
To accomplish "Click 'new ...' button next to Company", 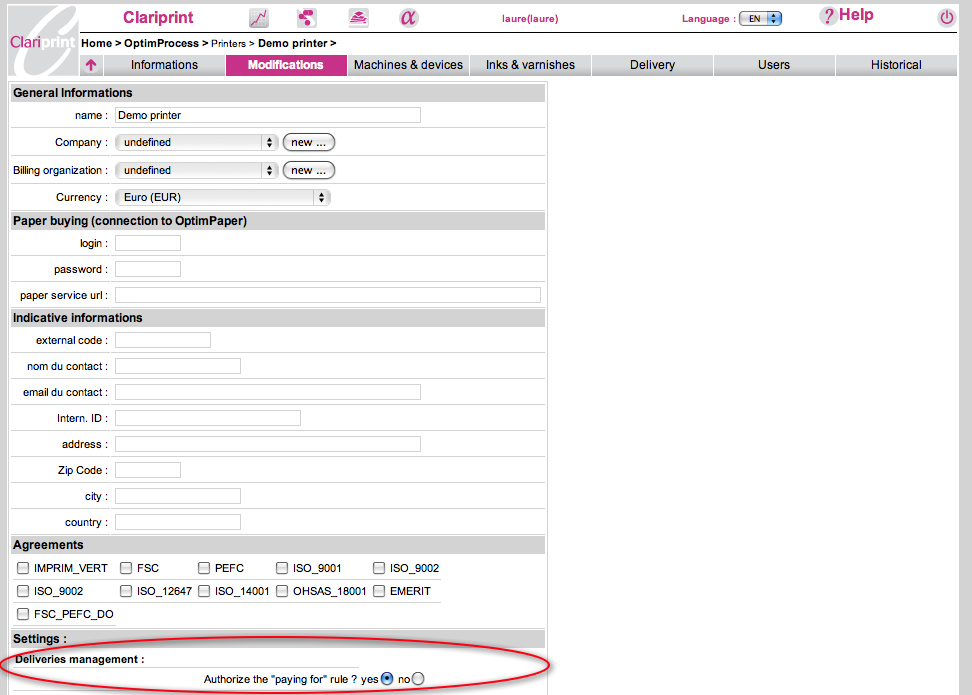I will tap(308, 143).
